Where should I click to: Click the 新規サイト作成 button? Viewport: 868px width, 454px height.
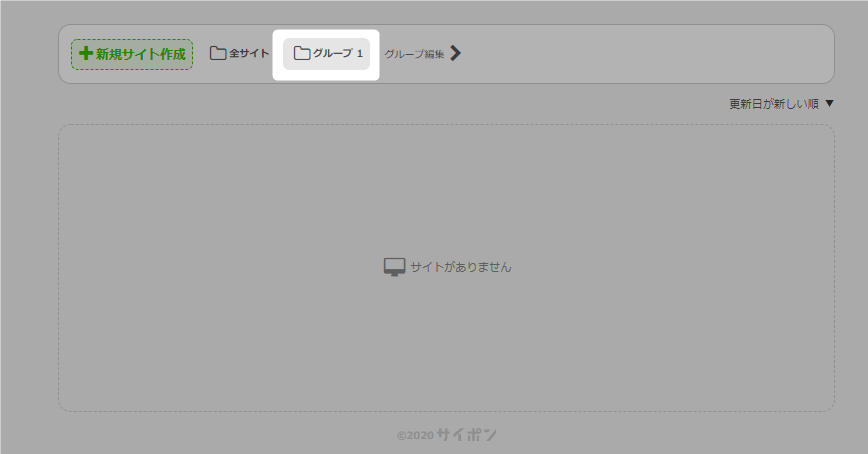click(132, 54)
